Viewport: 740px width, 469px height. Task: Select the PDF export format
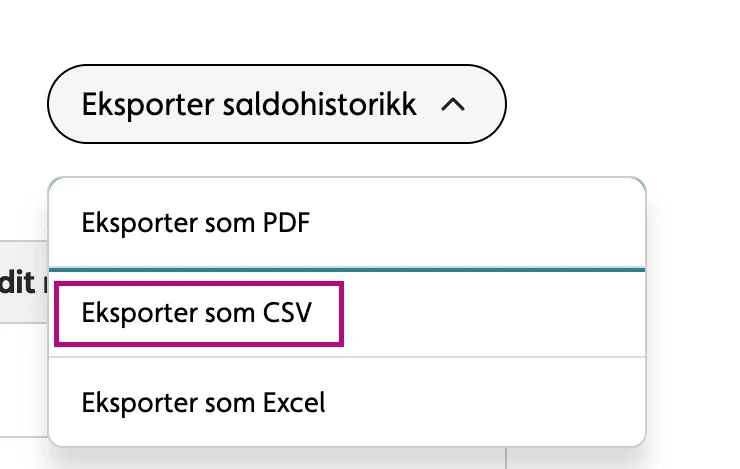click(196, 222)
